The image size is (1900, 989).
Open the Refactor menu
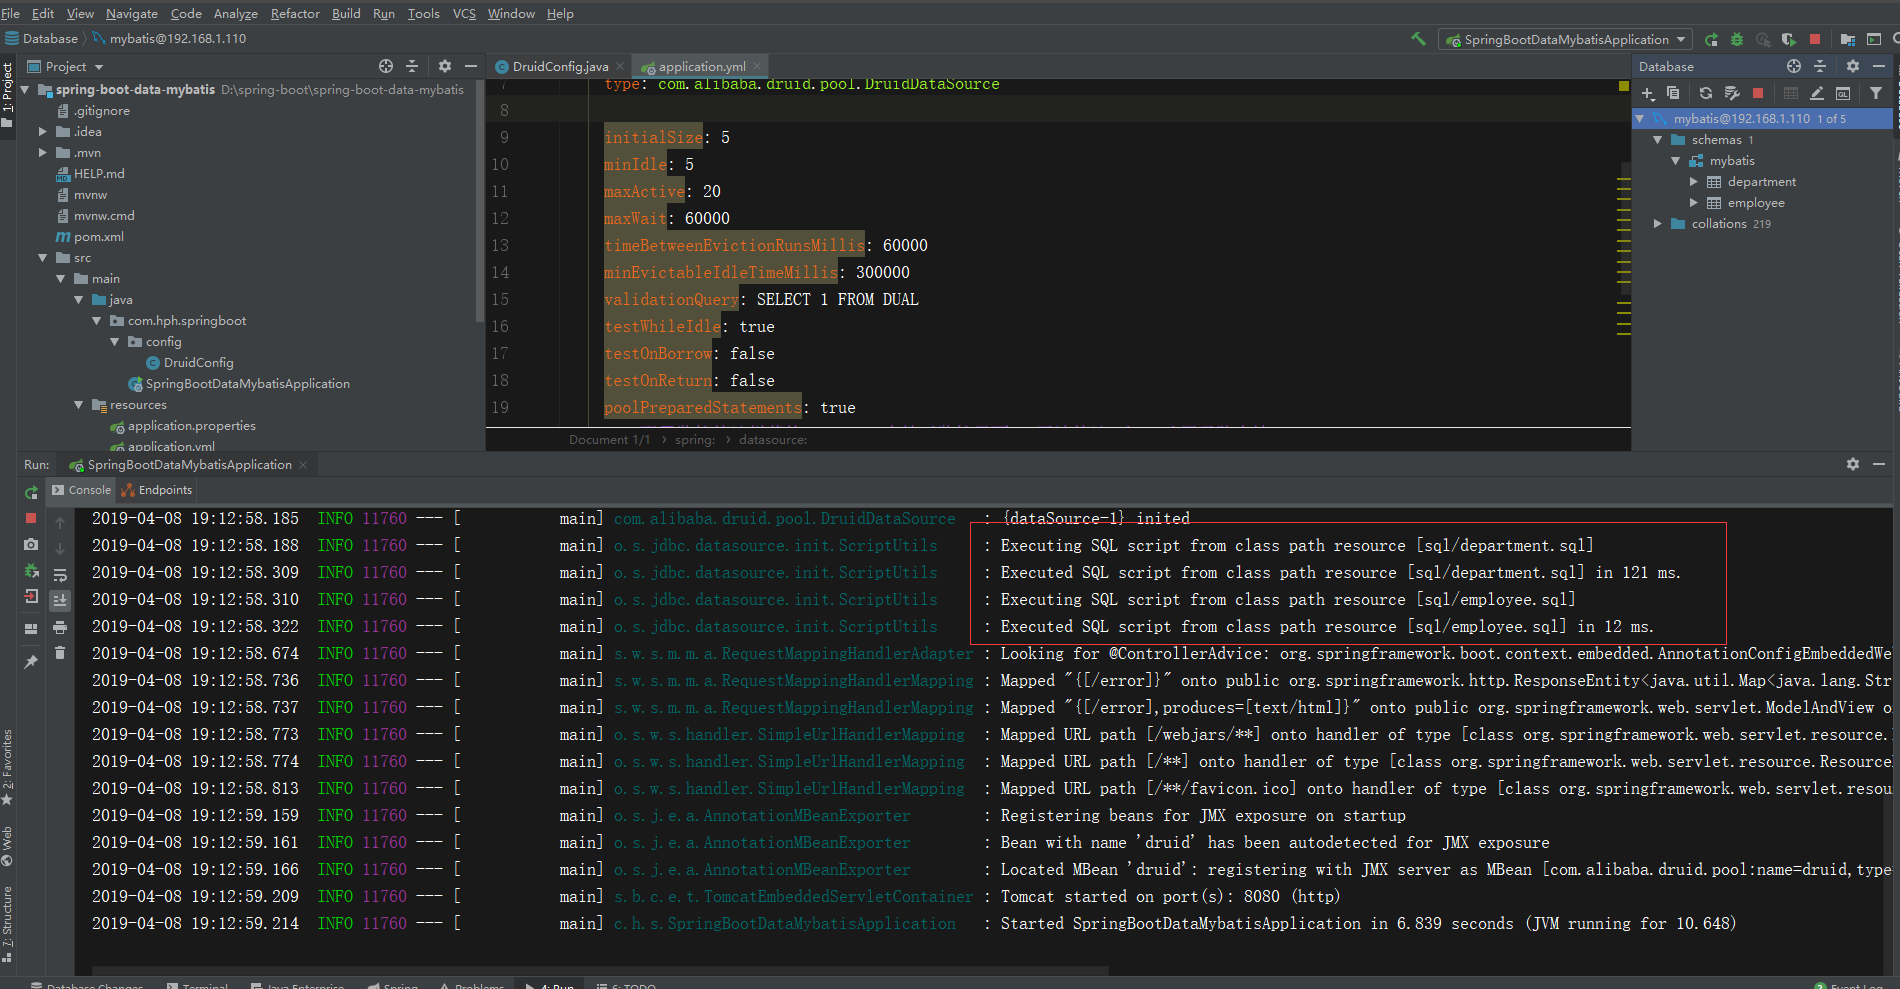point(295,13)
